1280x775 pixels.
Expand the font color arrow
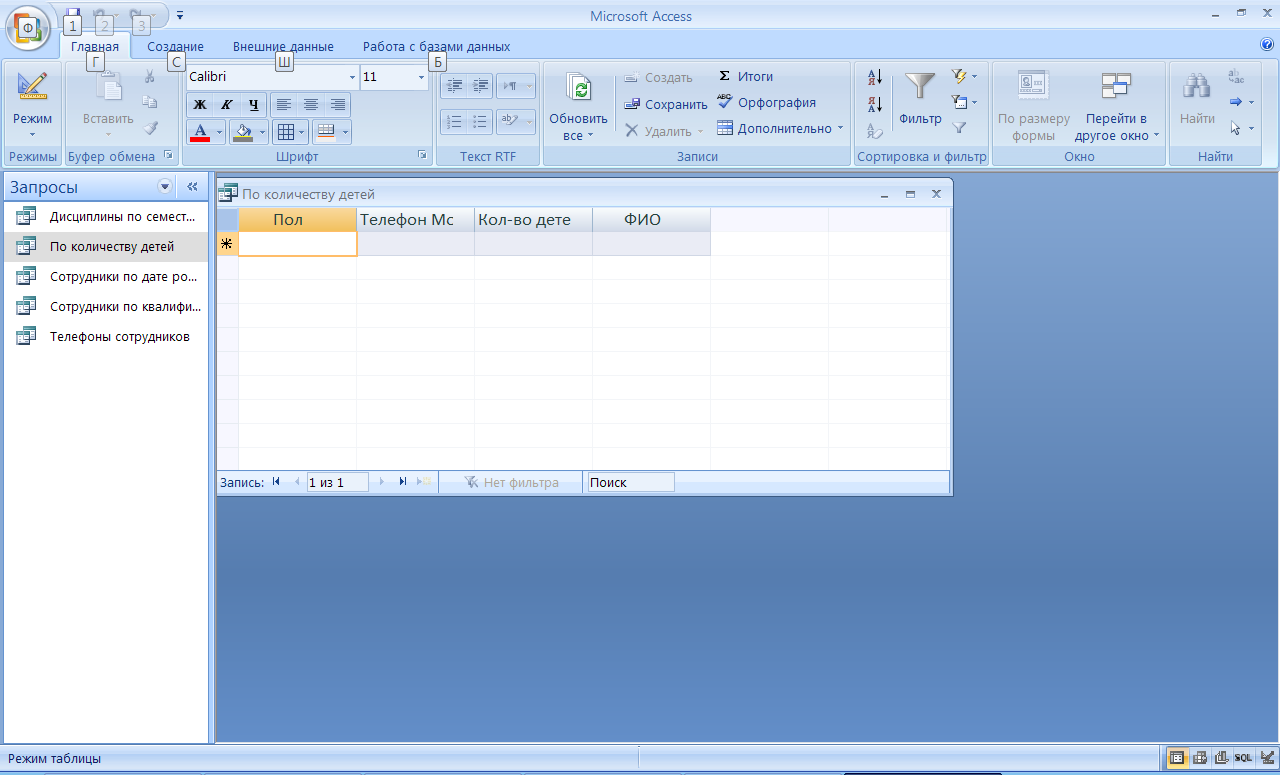click(x=219, y=132)
